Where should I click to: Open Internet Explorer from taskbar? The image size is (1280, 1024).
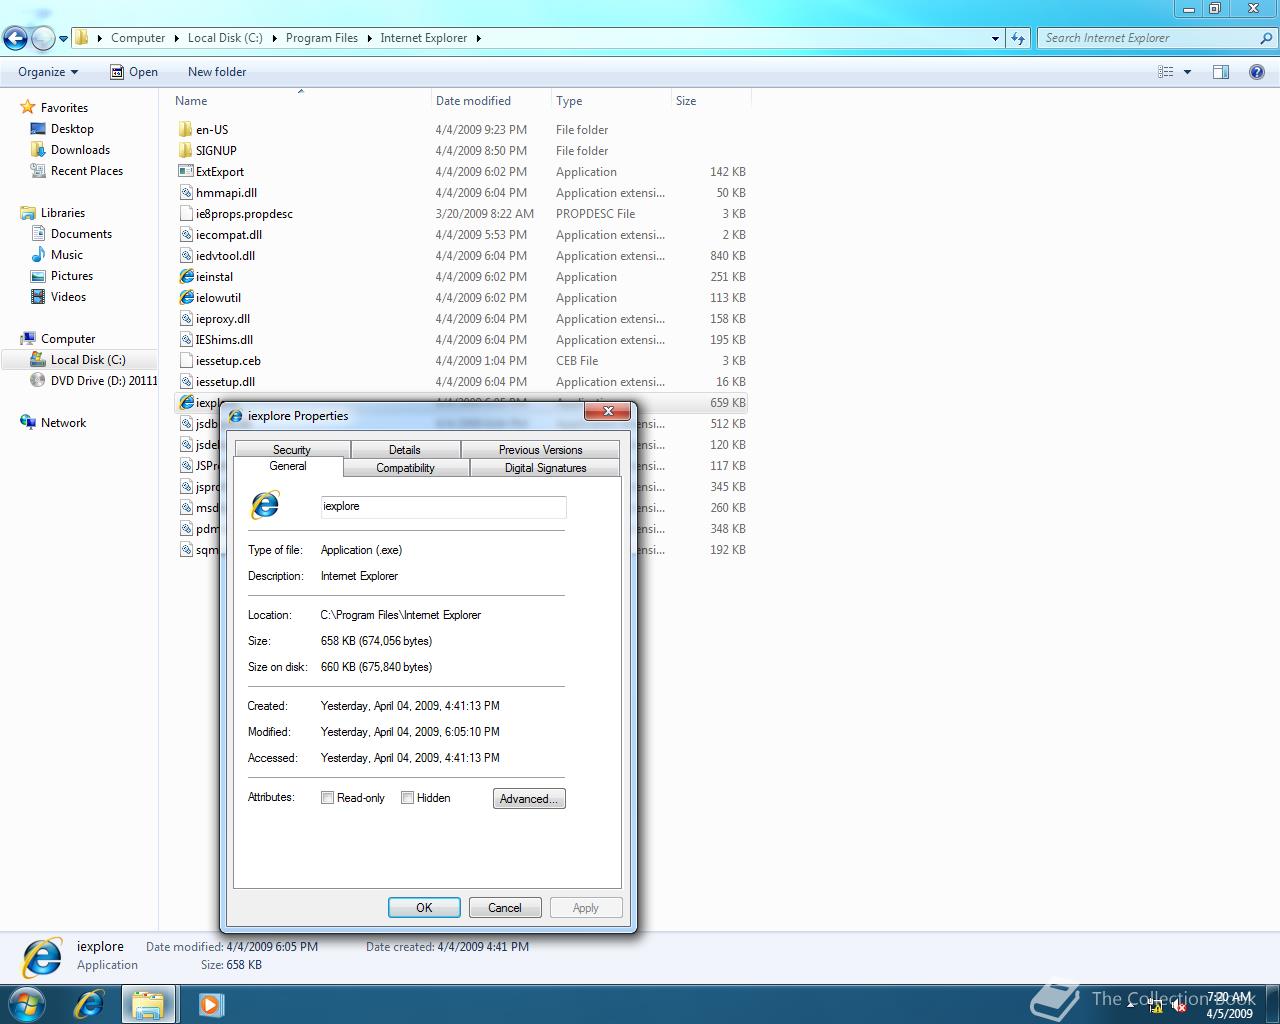(x=88, y=1004)
